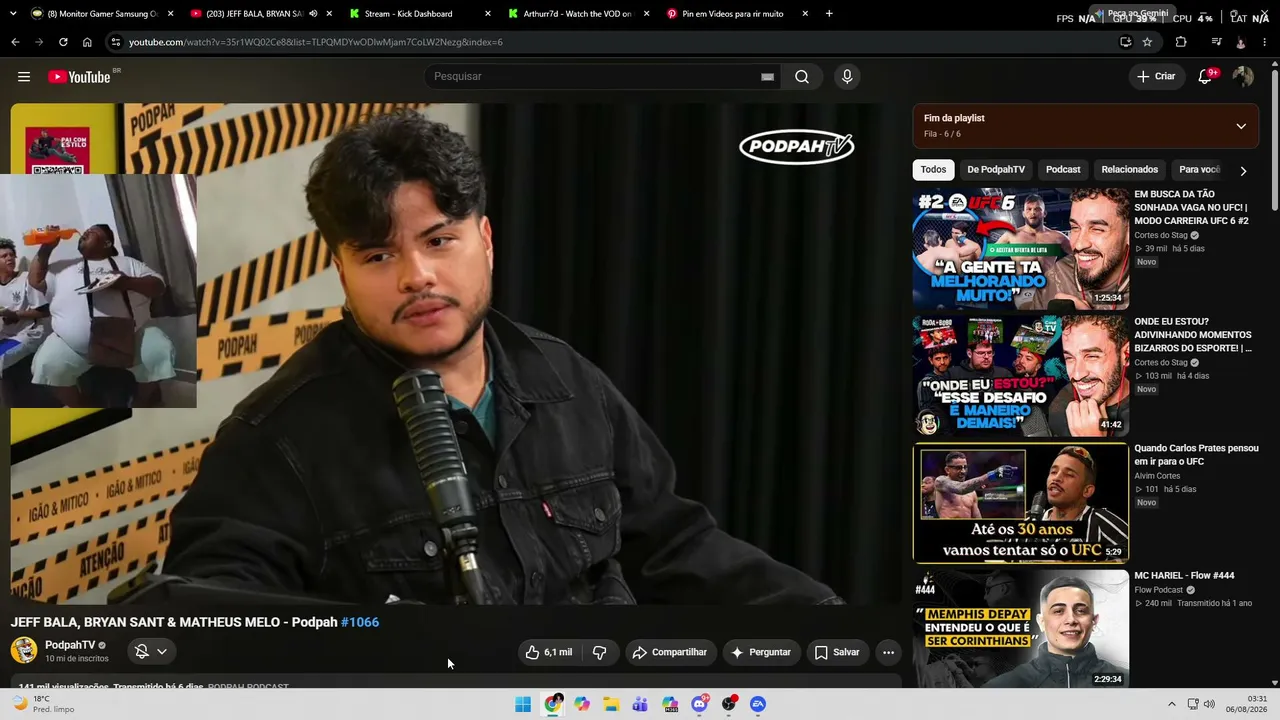Reload the current page
Screen dimensions: 1280x720
tap(63, 42)
